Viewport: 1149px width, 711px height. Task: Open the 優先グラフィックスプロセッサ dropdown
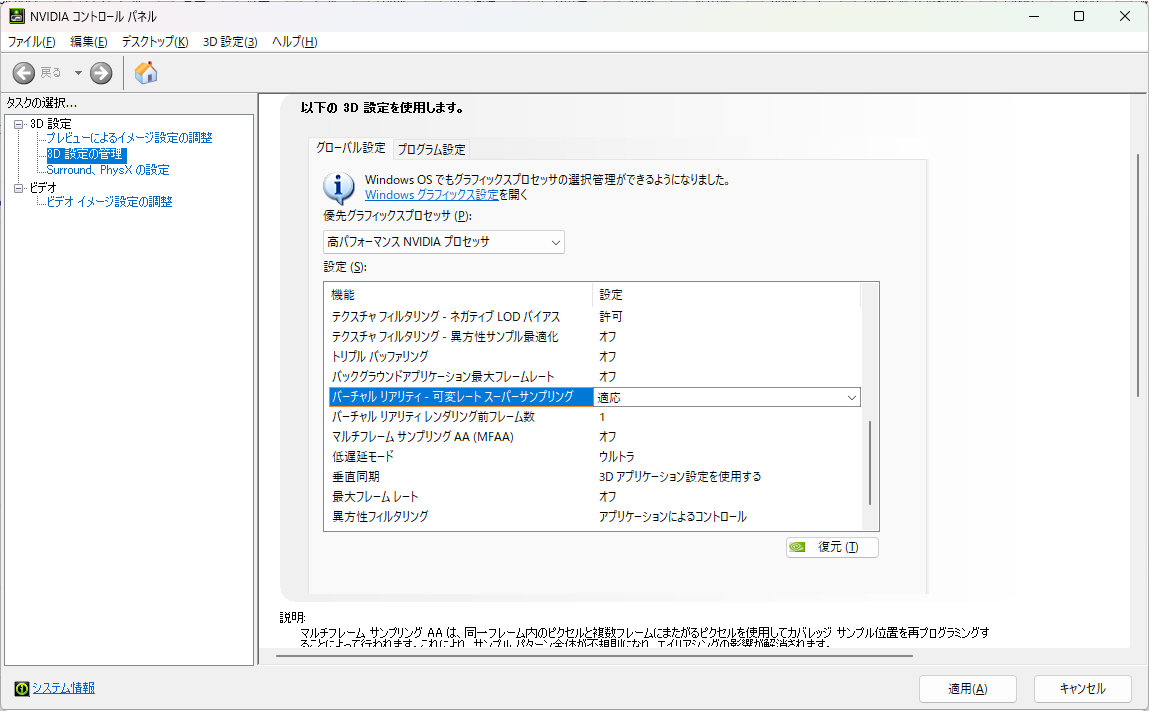coord(443,242)
